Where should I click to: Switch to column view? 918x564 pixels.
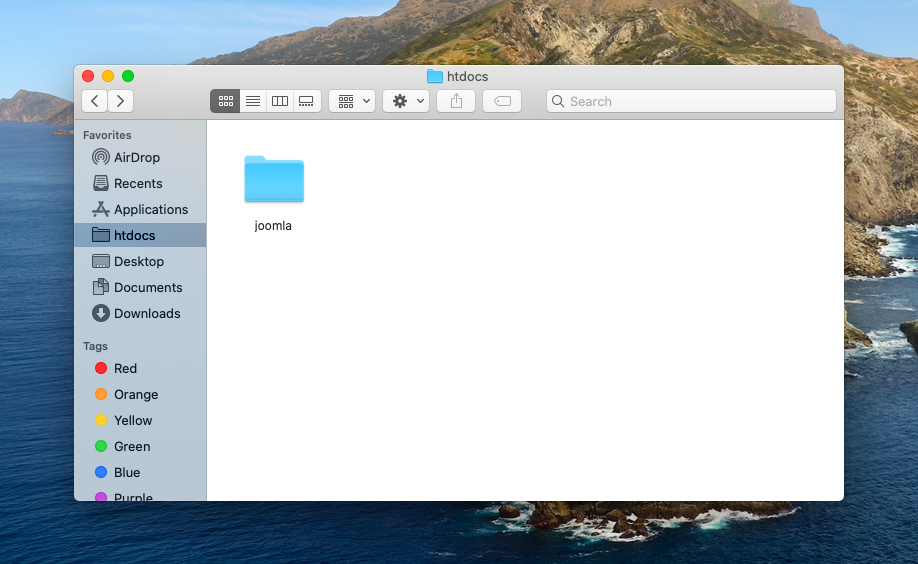(280, 101)
